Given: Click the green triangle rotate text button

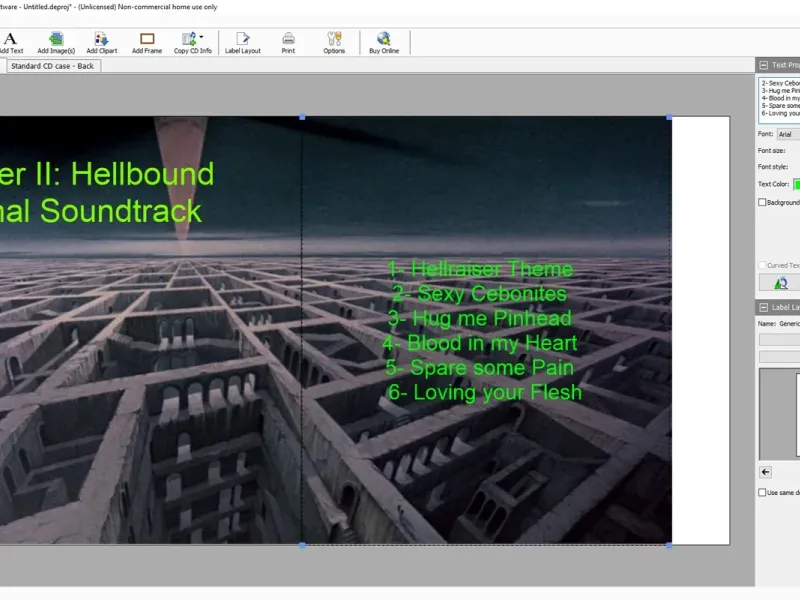Looking at the screenshot, I should point(781,283).
